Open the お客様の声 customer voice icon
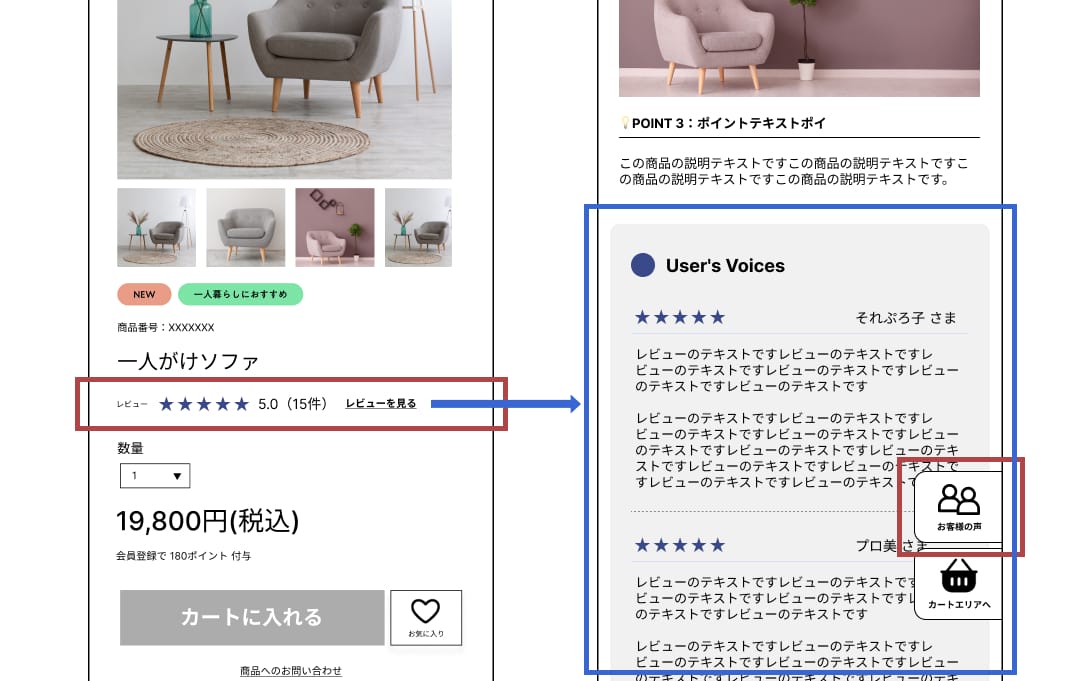 coord(958,508)
